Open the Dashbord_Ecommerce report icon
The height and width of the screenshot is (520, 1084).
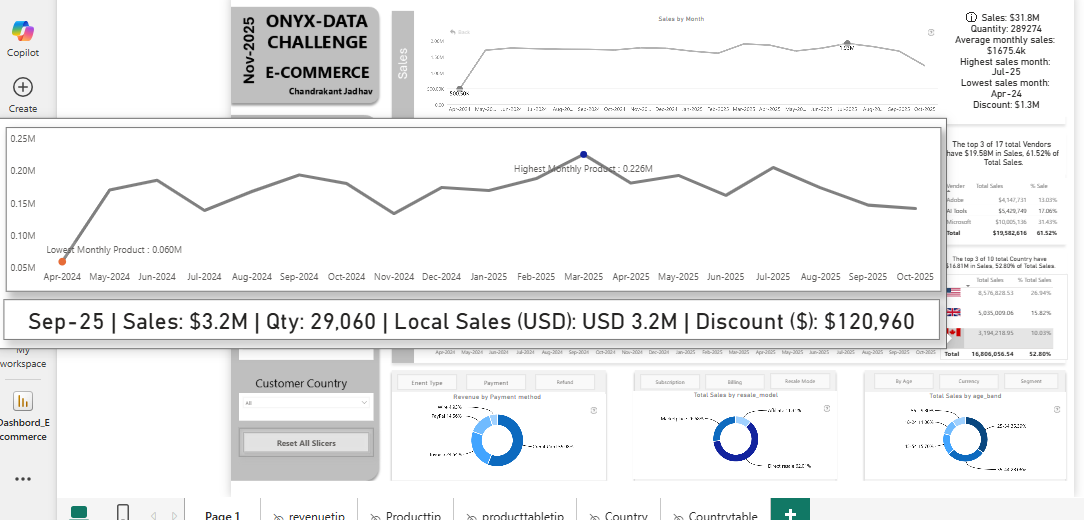[x=23, y=401]
